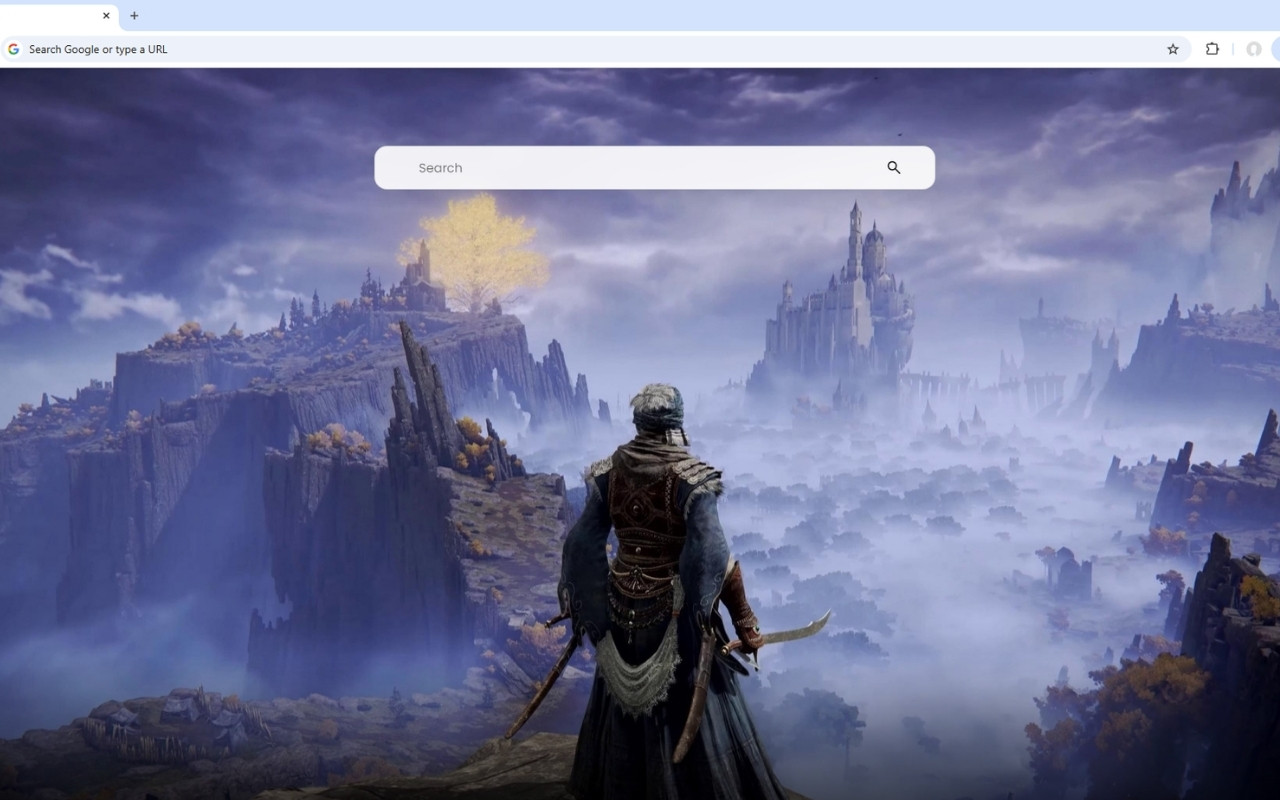Bookmark this tab with the star icon
1280x800 pixels.
click(1173, 49)
